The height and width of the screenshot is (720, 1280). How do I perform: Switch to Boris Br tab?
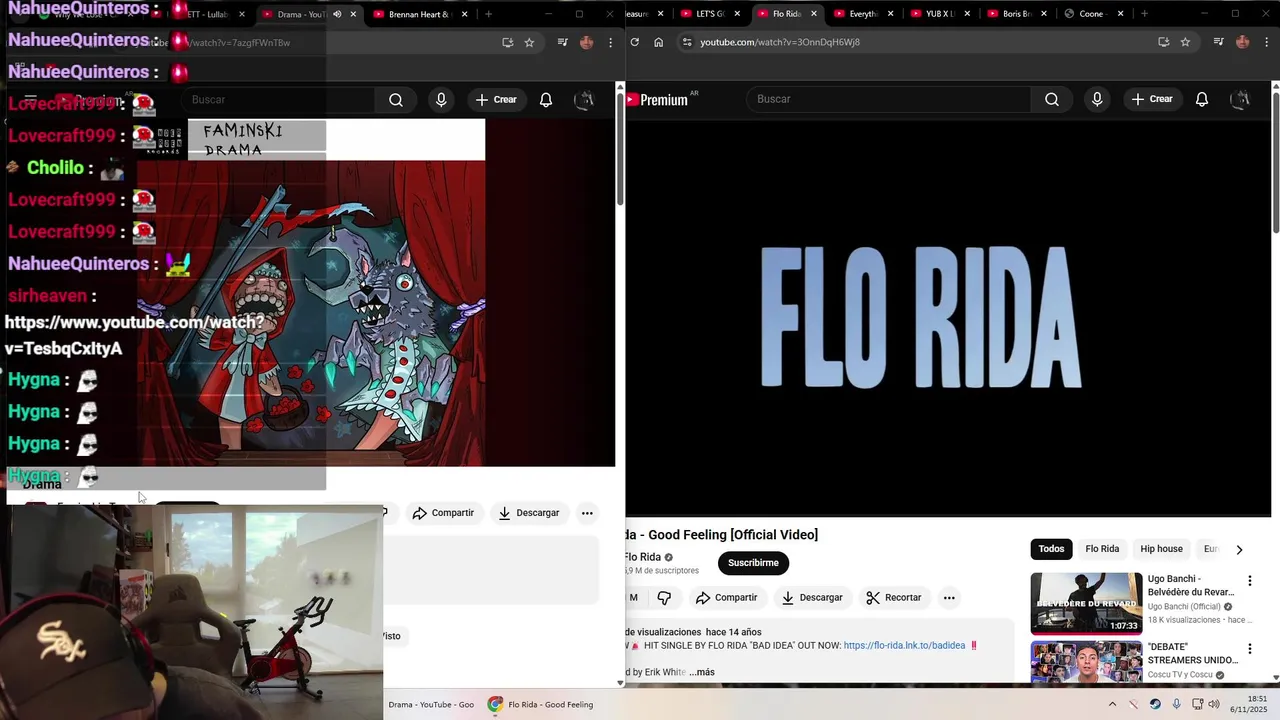click(1015, 14)
